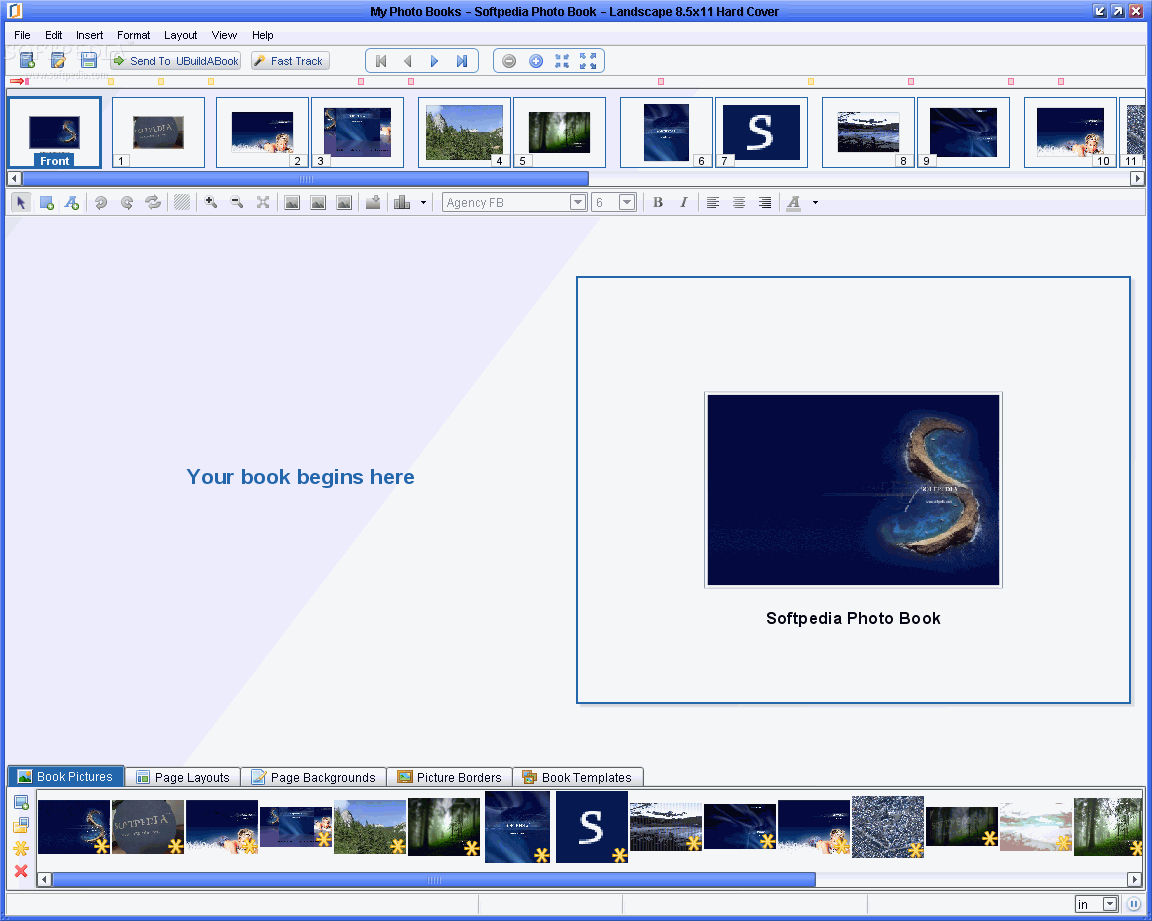Select page 1 thumbnail in page strip

pos(159,133)
